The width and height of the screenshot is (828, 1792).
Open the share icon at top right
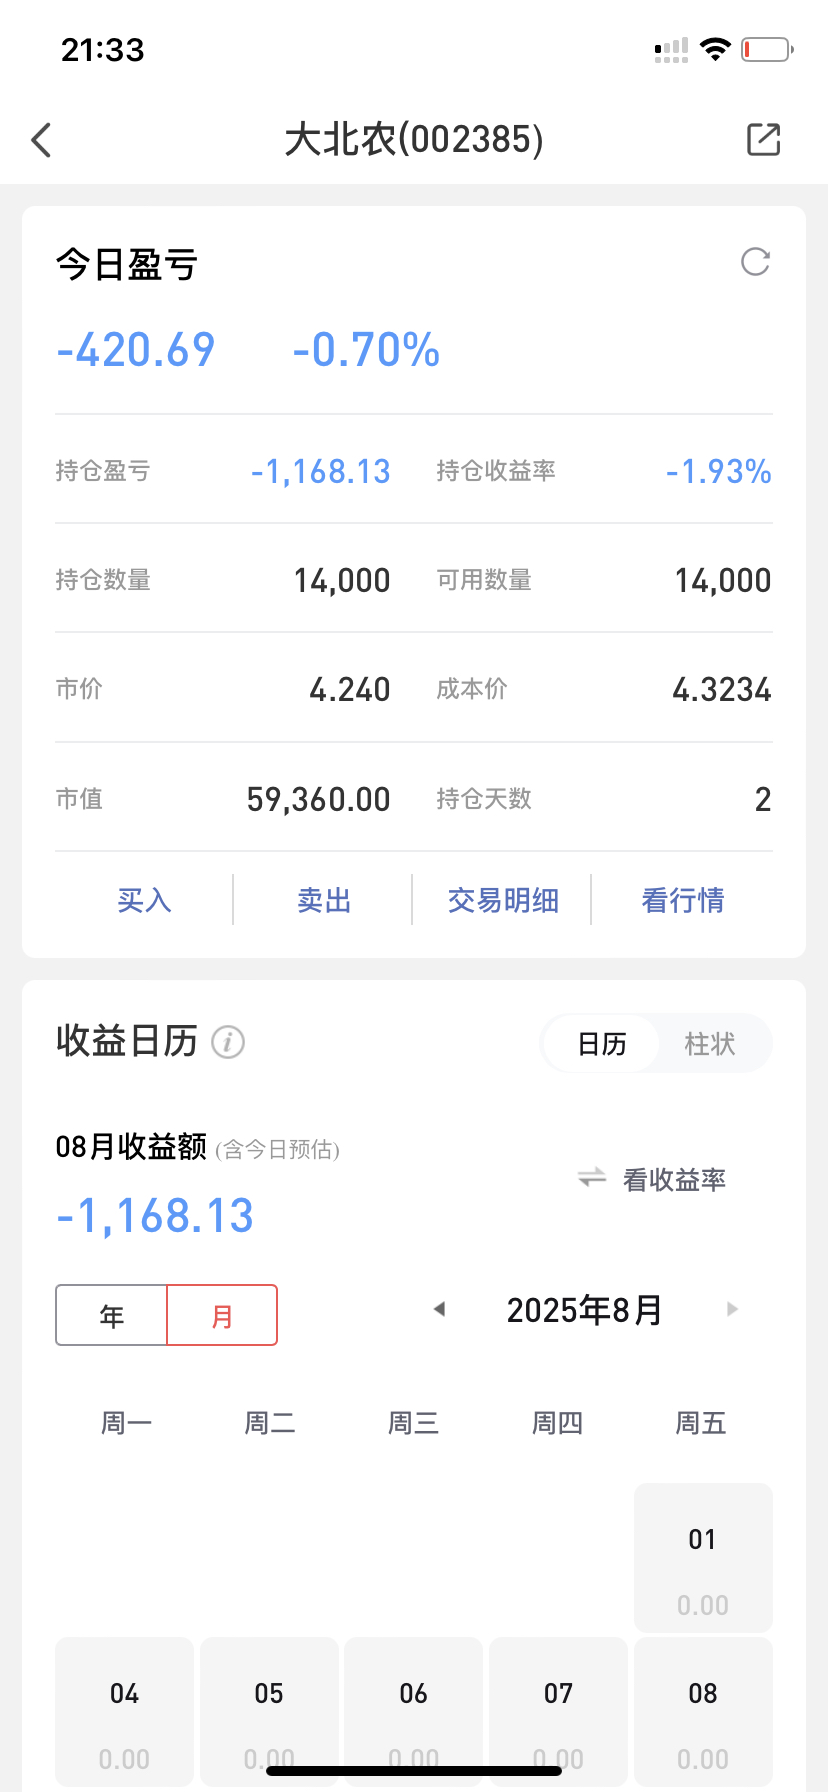click(x=763, y=140)
